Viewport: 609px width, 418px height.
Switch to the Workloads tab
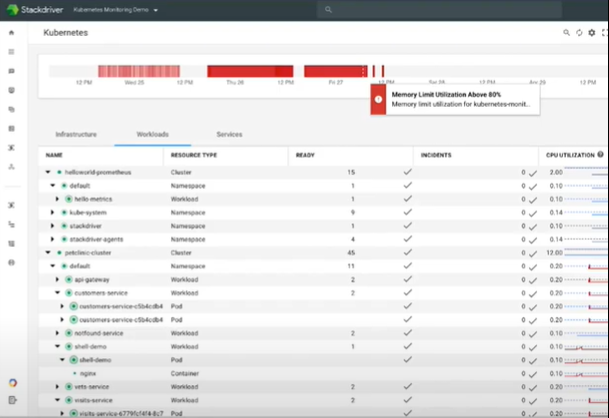pos(152,134)
